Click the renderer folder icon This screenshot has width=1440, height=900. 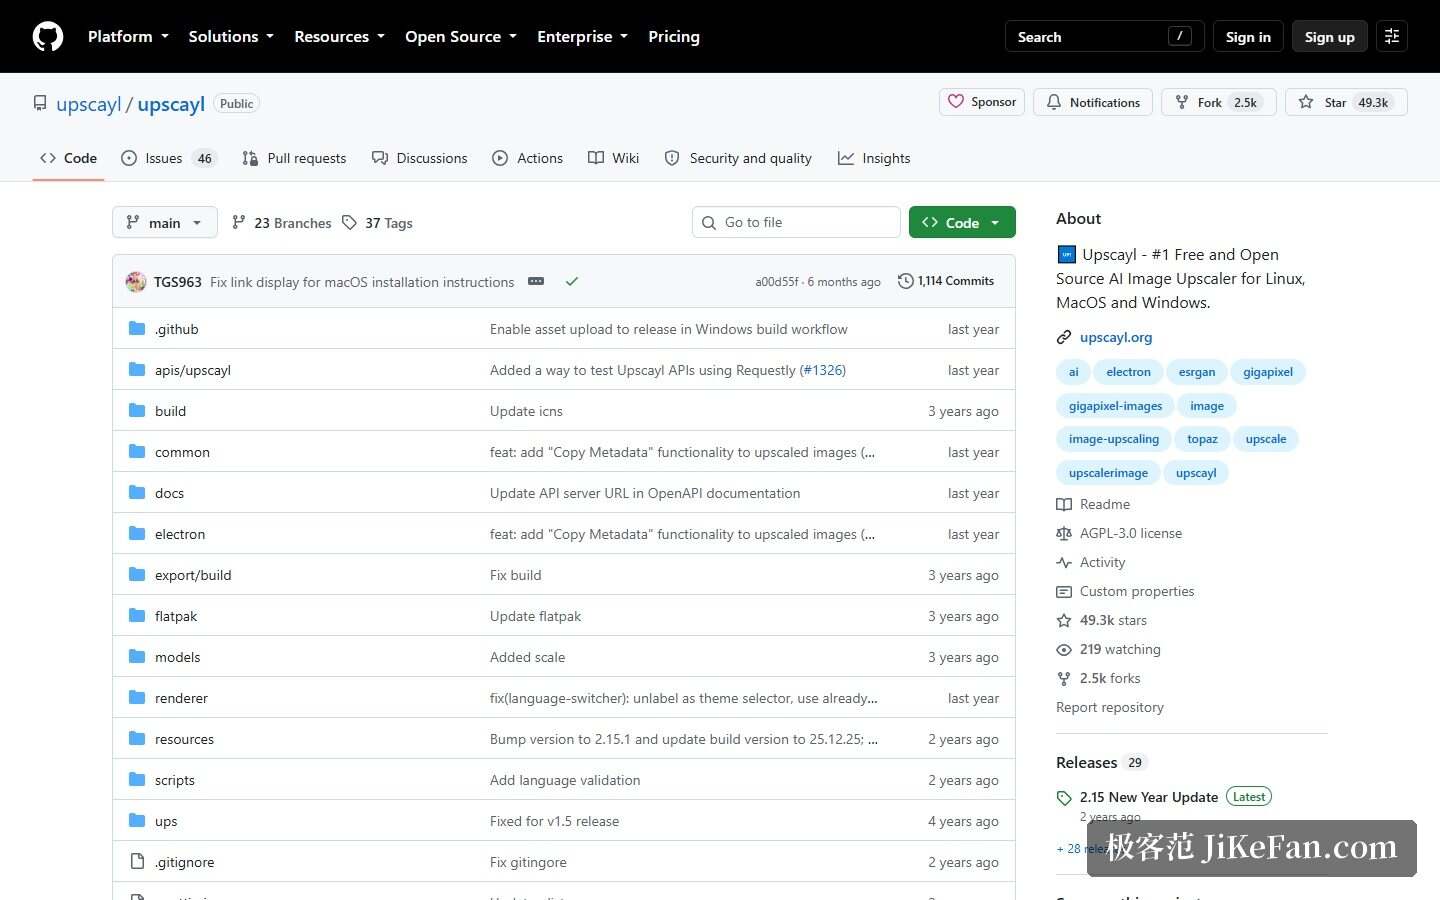point(137,697)
